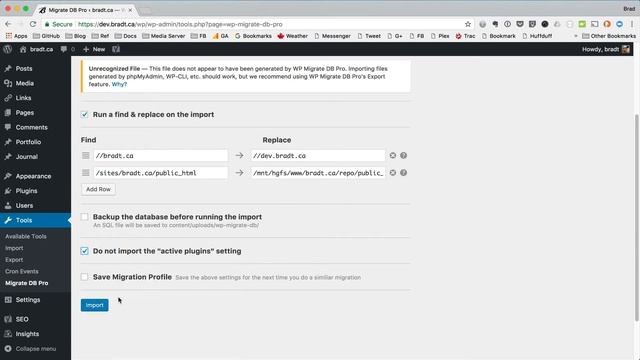Bookmark page with star icon
This screenshot has height=360, width=640.
click(468, 24)
